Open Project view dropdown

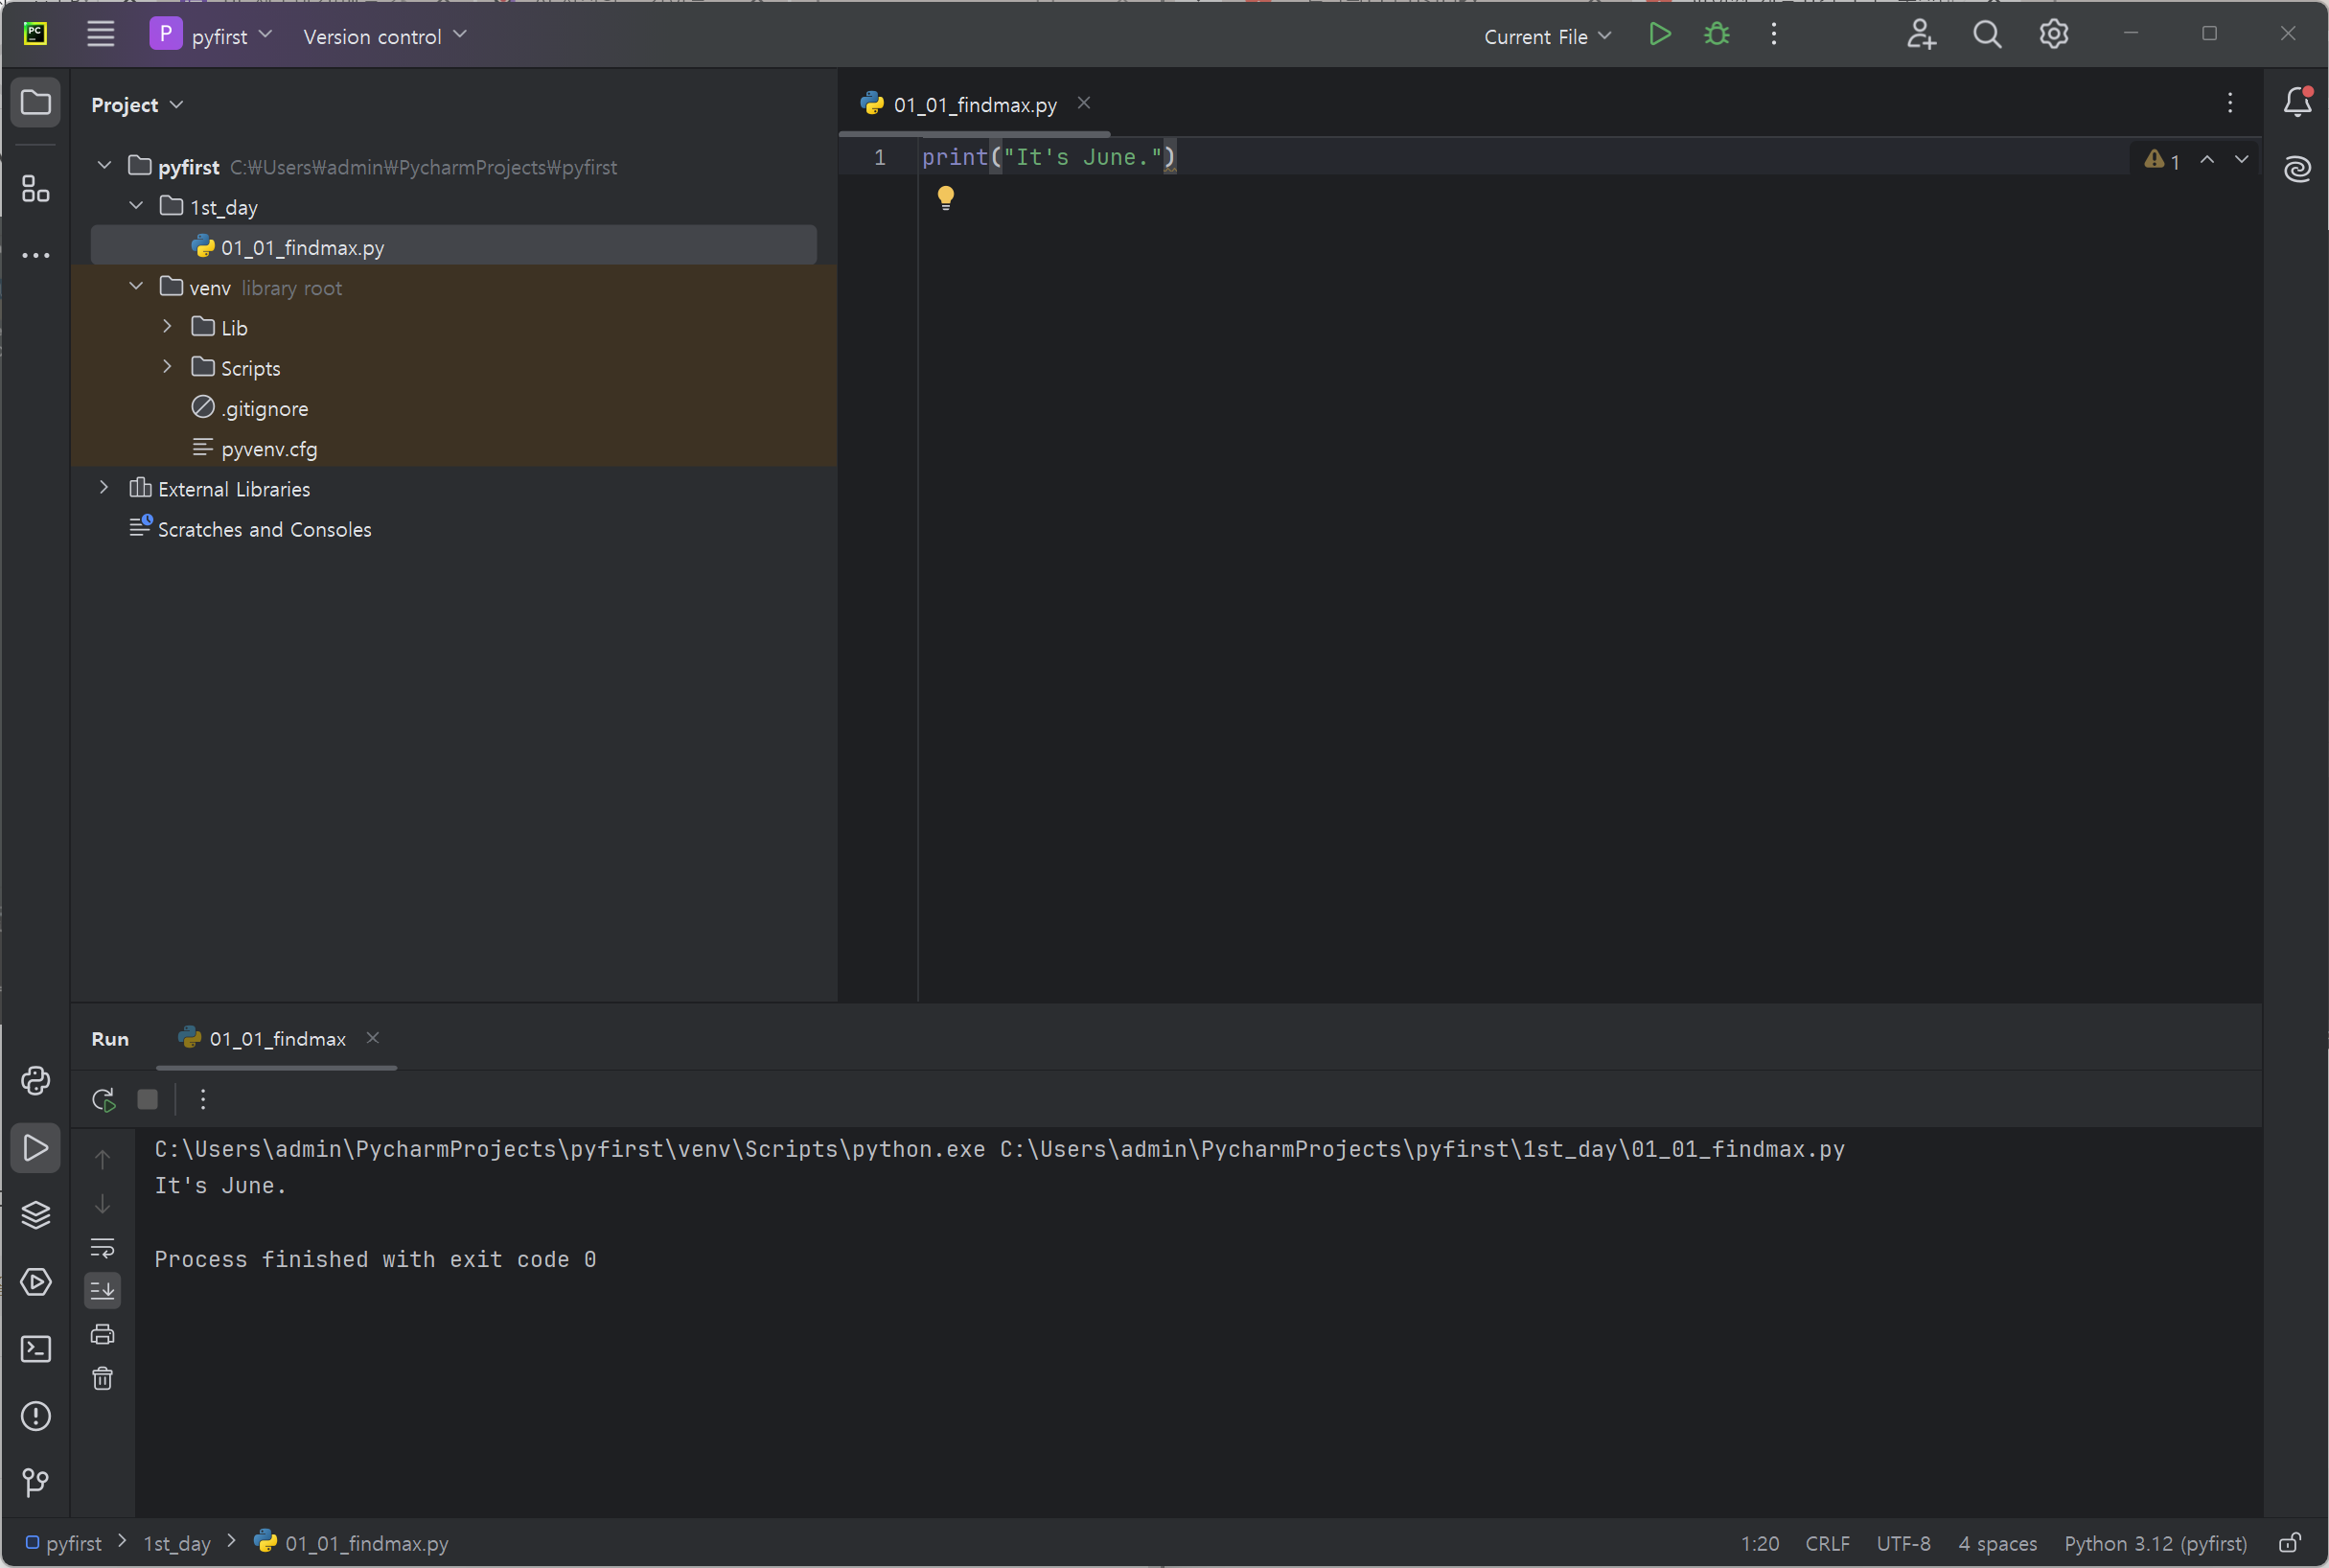(x=137, y=104)
